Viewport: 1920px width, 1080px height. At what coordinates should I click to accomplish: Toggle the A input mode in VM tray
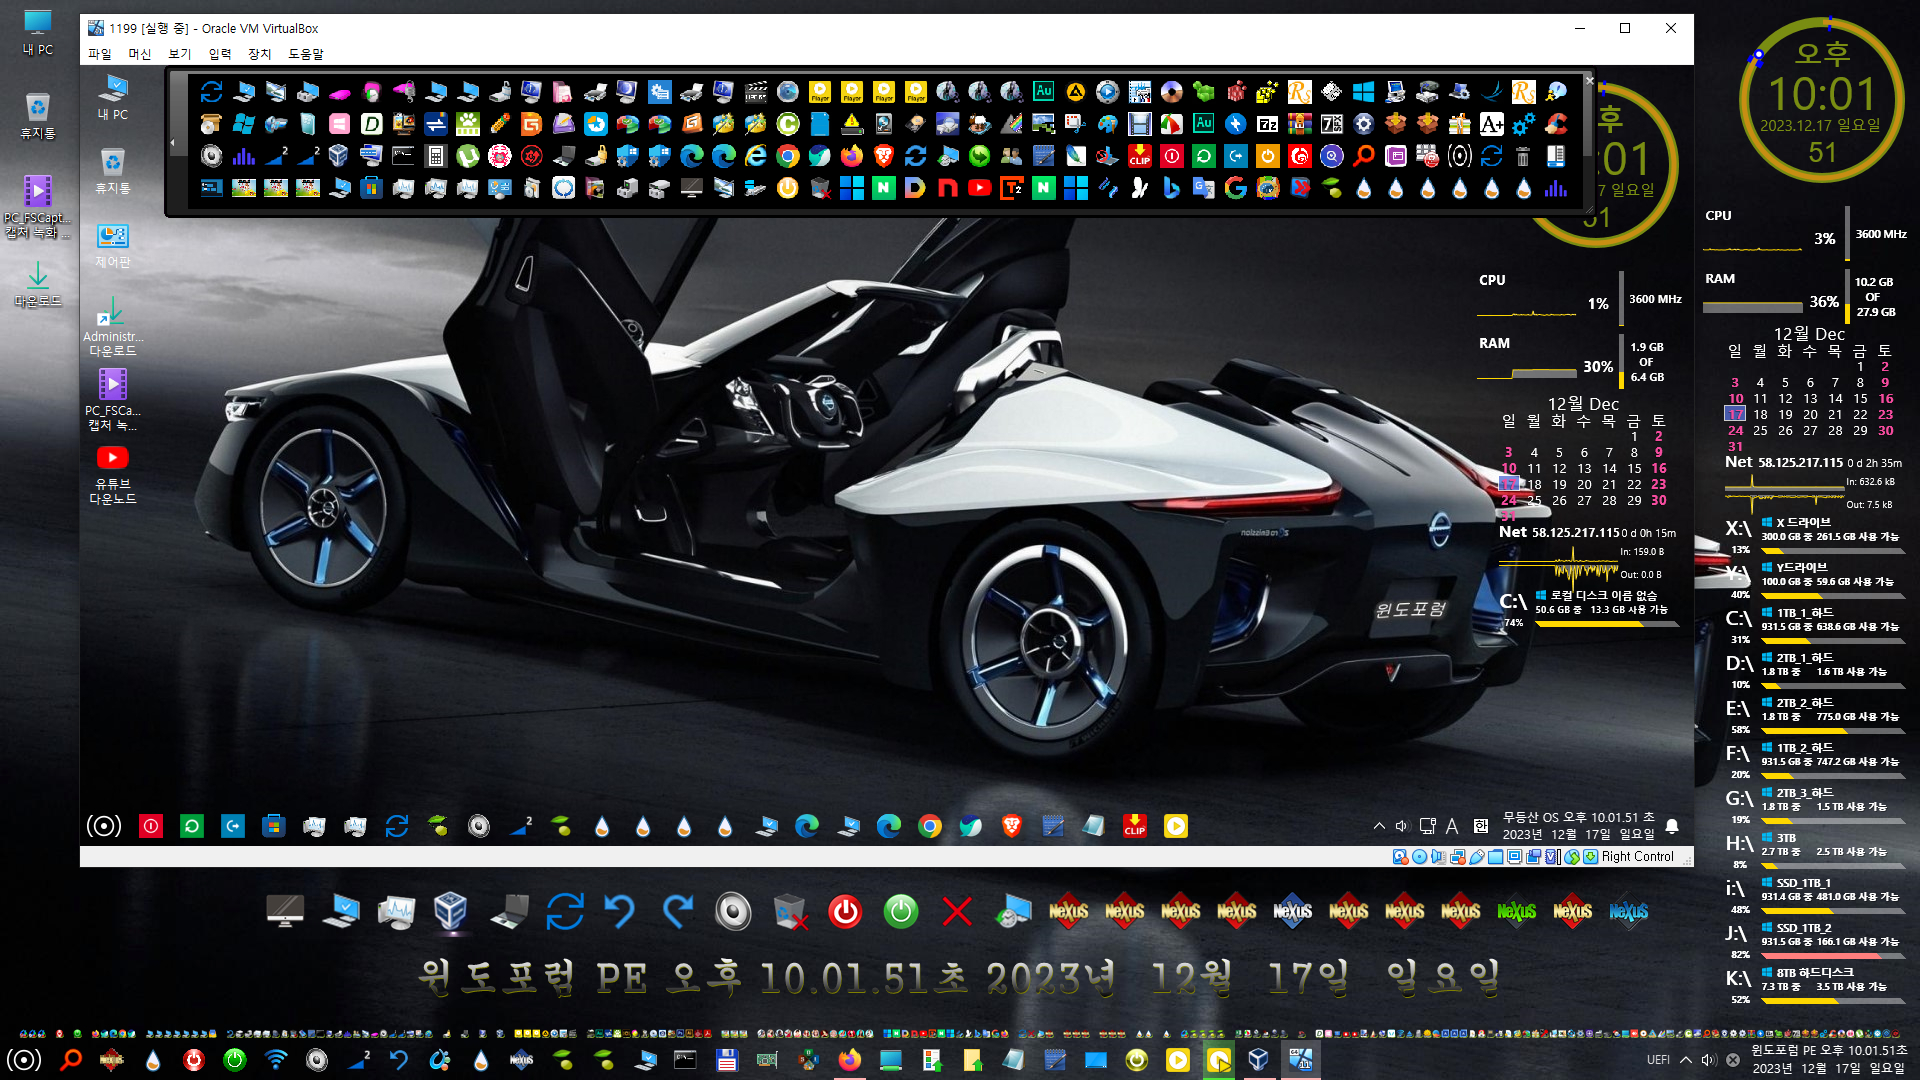coord(1452,826)
